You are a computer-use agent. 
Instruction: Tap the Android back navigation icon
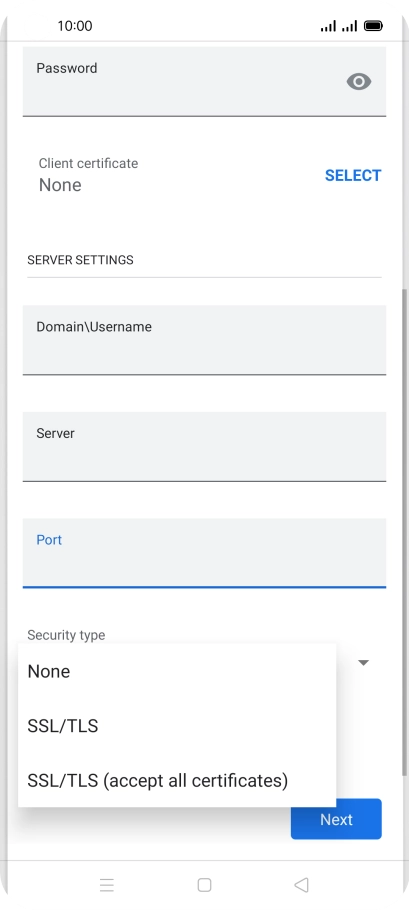(301, 884)
